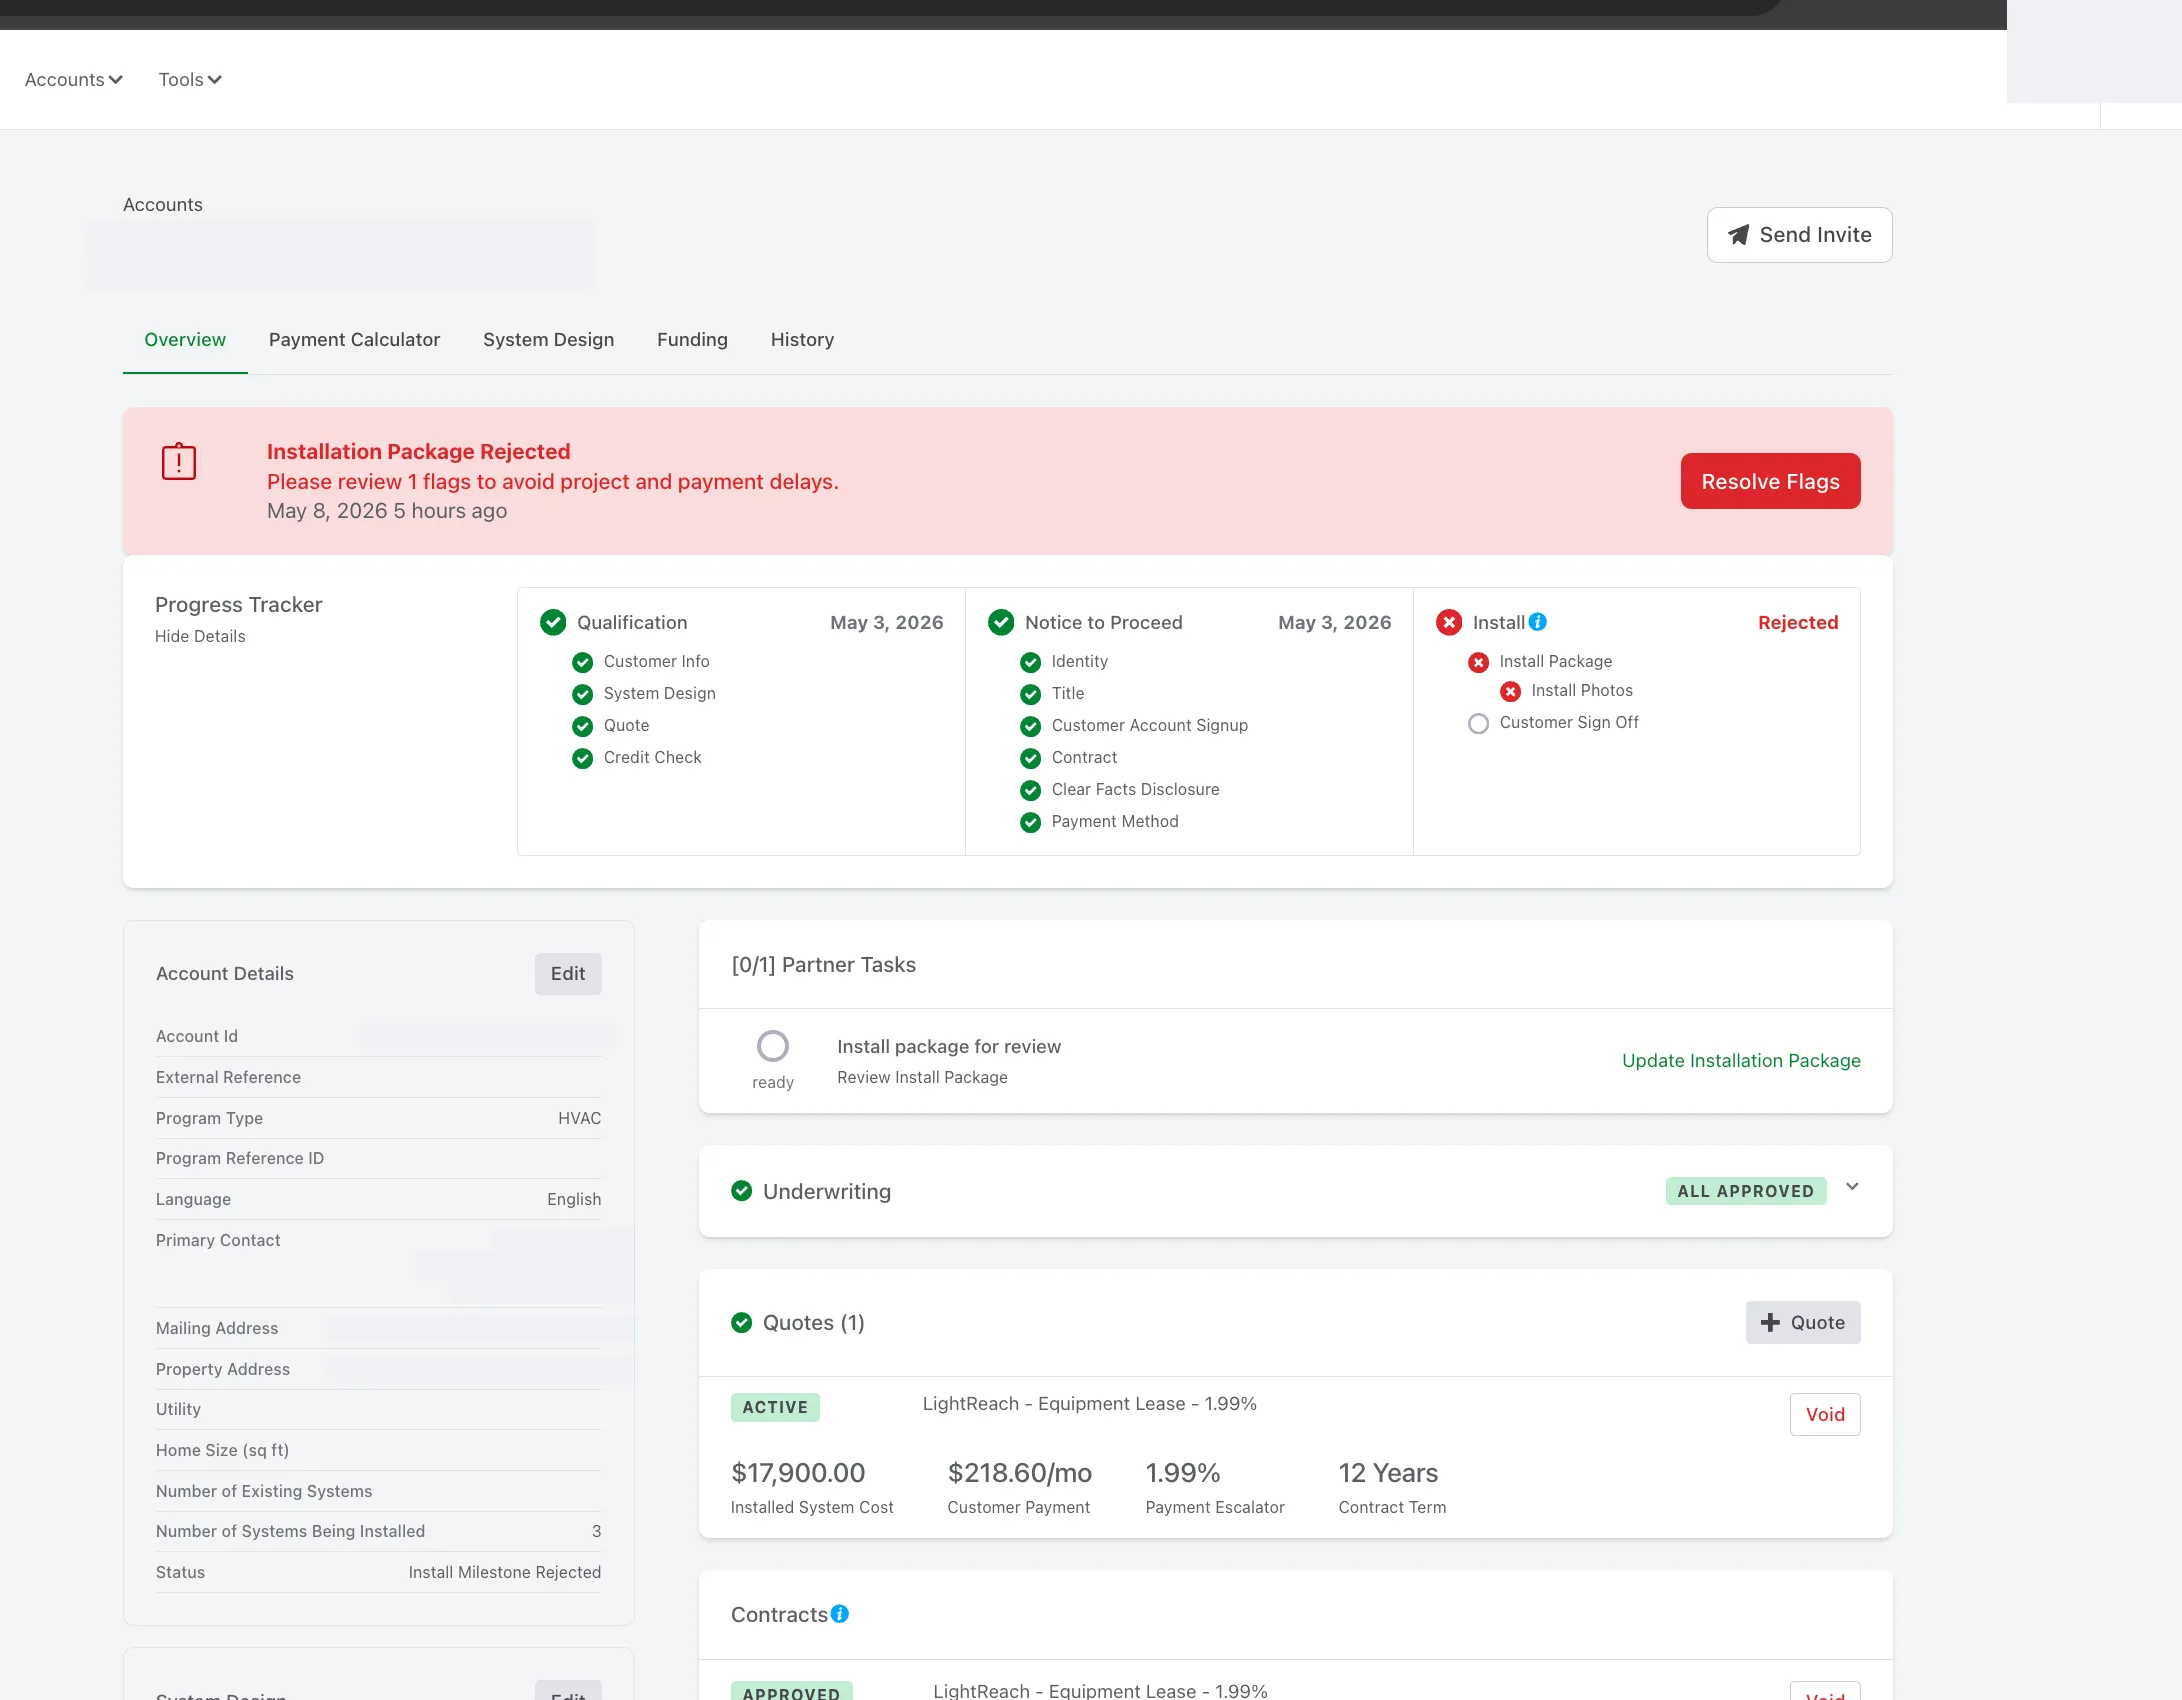Screen dimensions: 2182x1700
Task: Click the Install package for review task title
Action: pos(949,1046)
